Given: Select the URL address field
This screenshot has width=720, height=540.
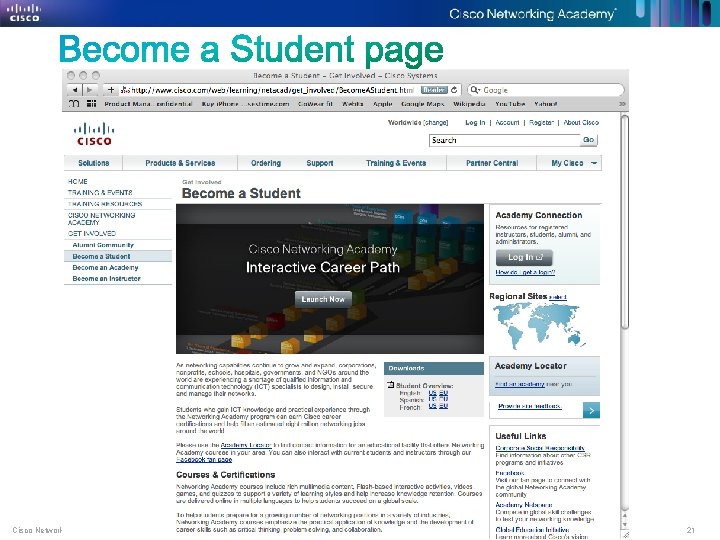Looking at the screenshot, I should (x=271, y=90).
